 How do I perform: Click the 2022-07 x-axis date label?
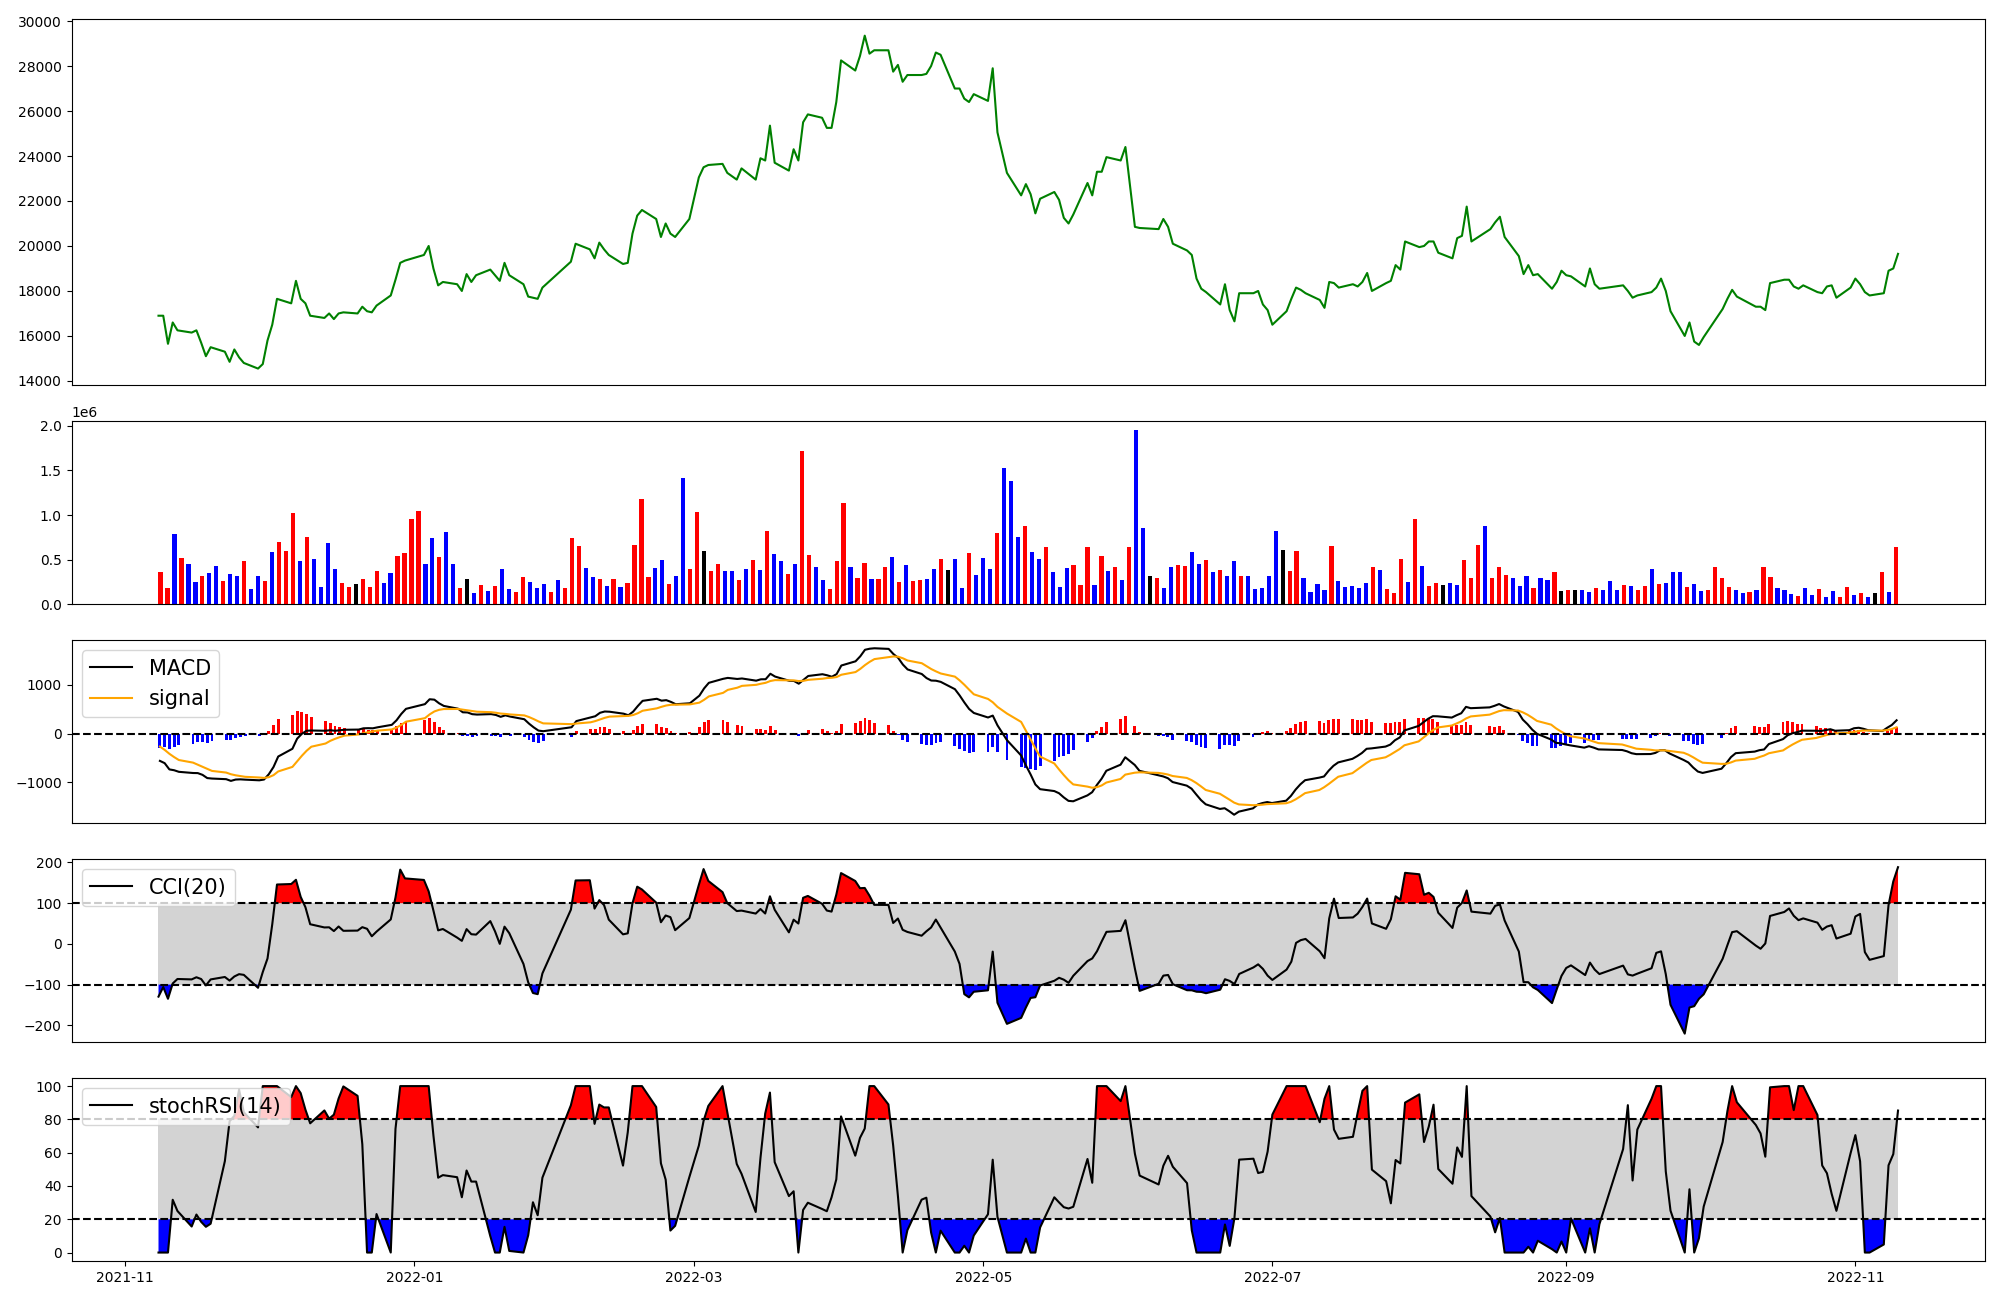(x=1272, y=1277)
